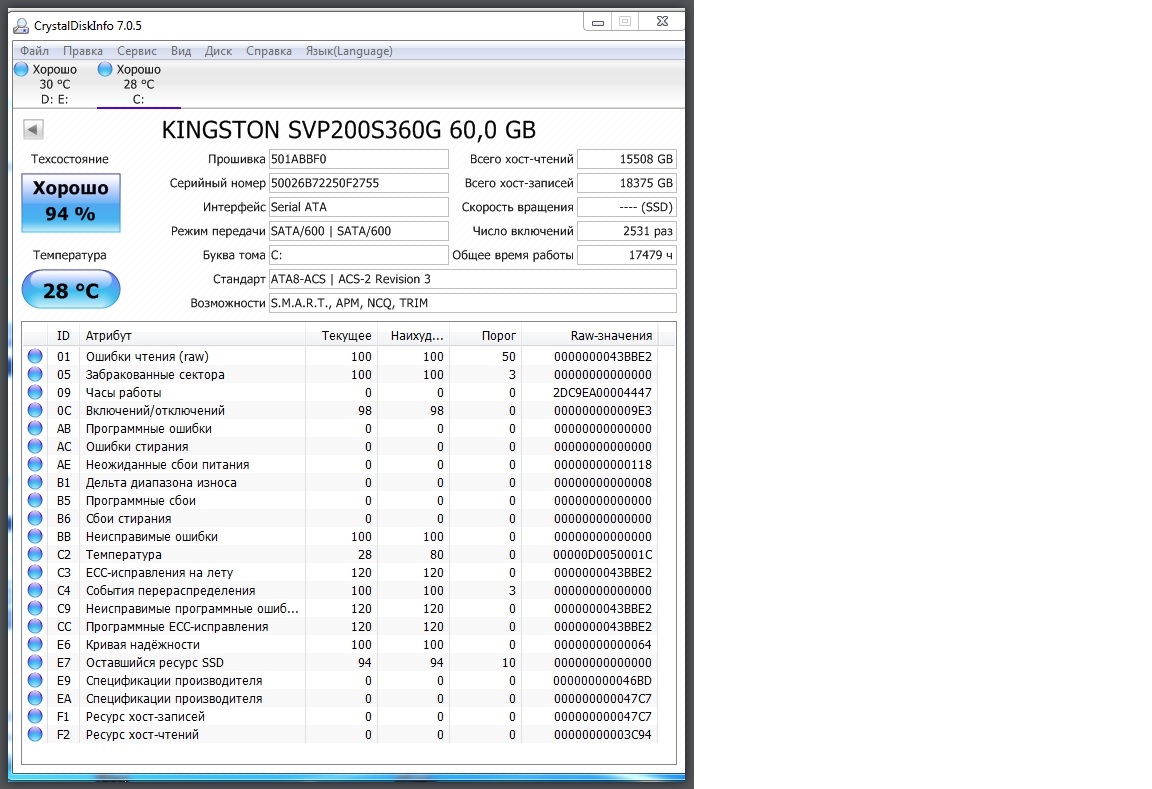Click the serial number field 50026B72250F2755
Image resolution: width=1152 pixels, height=789 pixels.
(359, 183)
